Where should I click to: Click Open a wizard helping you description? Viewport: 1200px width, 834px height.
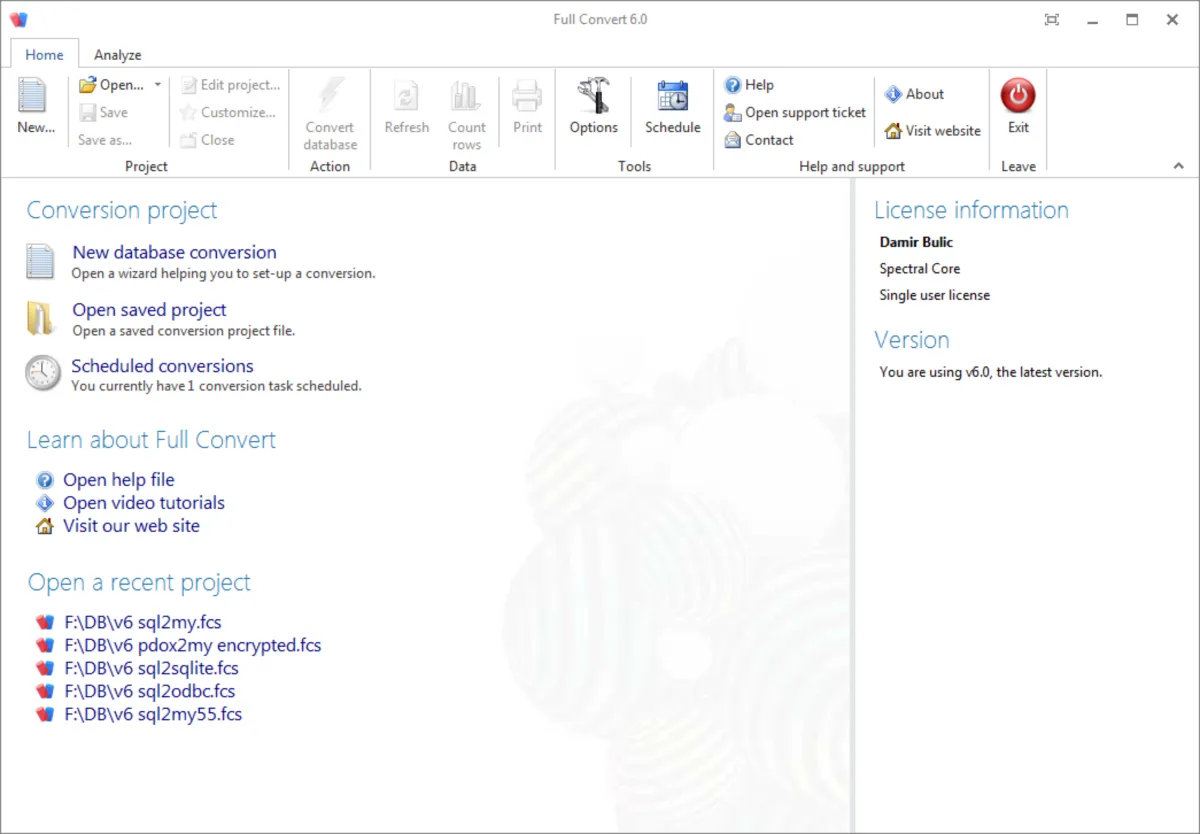(223, 272)
